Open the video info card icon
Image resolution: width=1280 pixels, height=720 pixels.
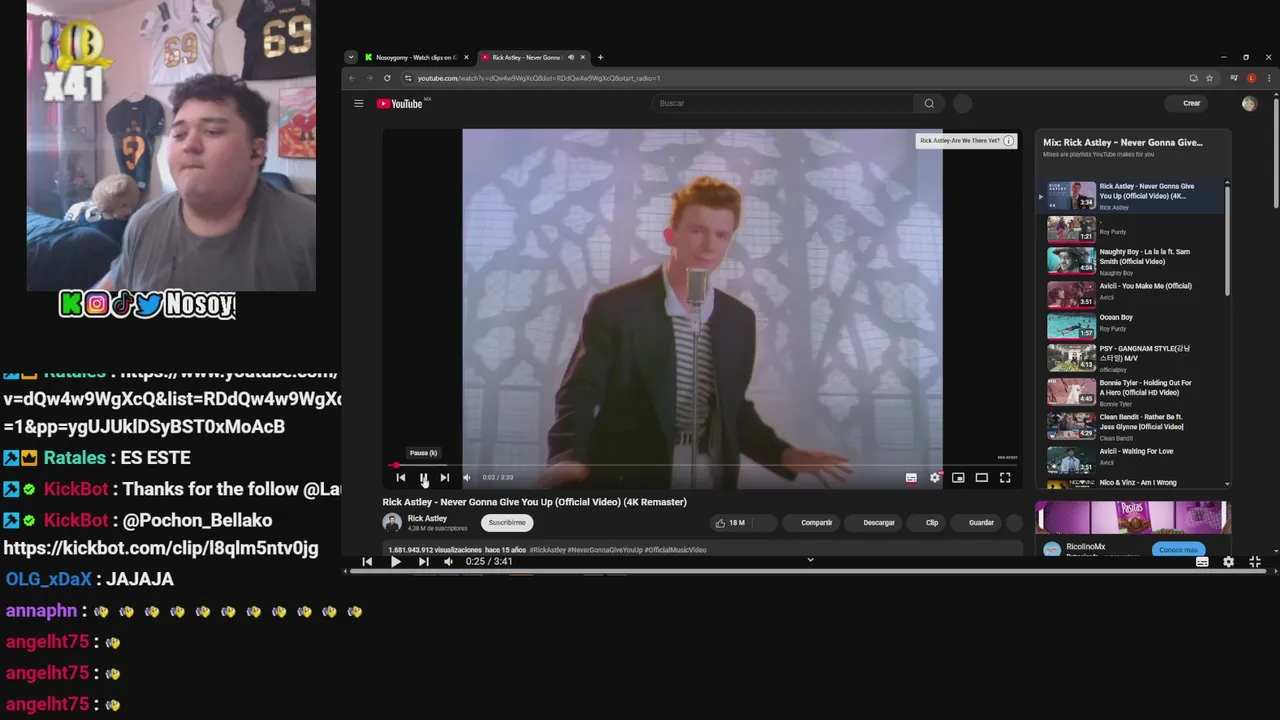pos(1009,141)
